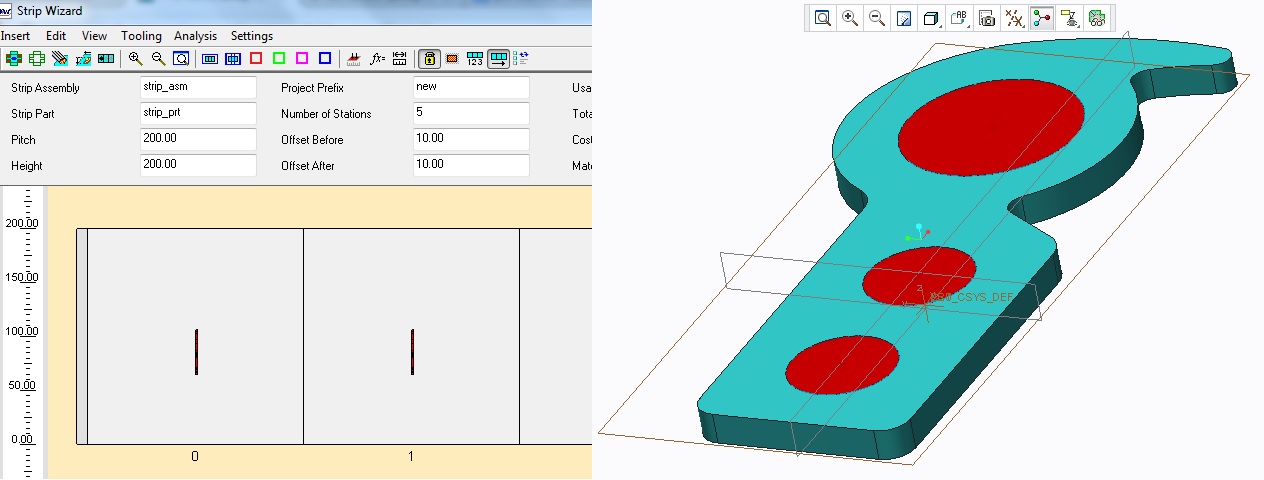The image size is (1264, 480).
Task: Click the Number of Stations field
Action: point(471,113)
